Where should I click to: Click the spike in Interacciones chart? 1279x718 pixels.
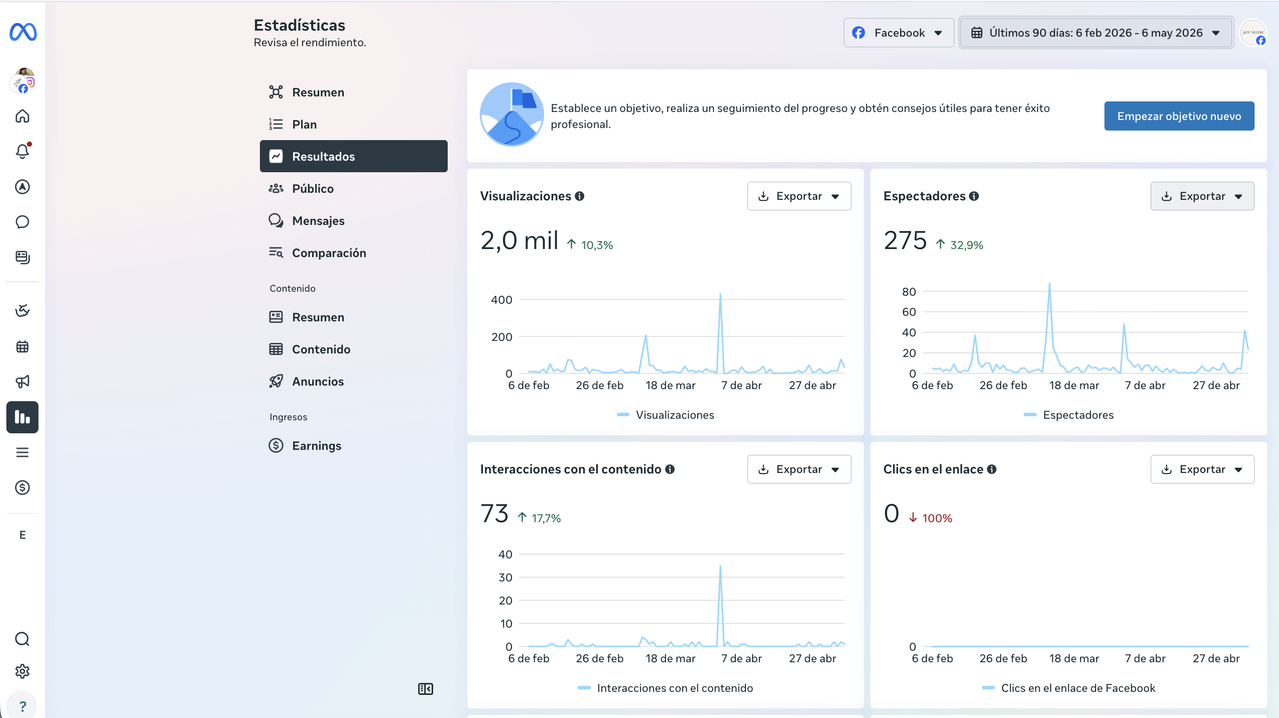click(x=720, y=568)
